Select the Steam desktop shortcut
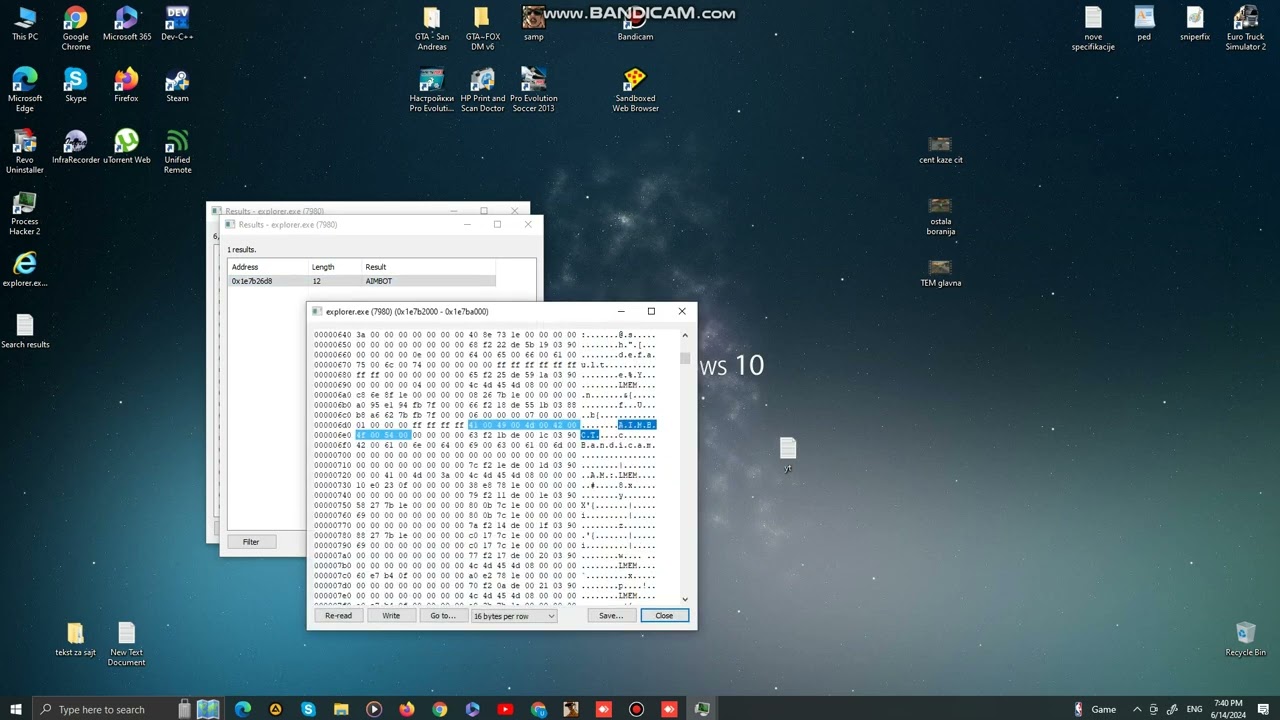This screenshot has width=1280, height=720. pos(177,85)
